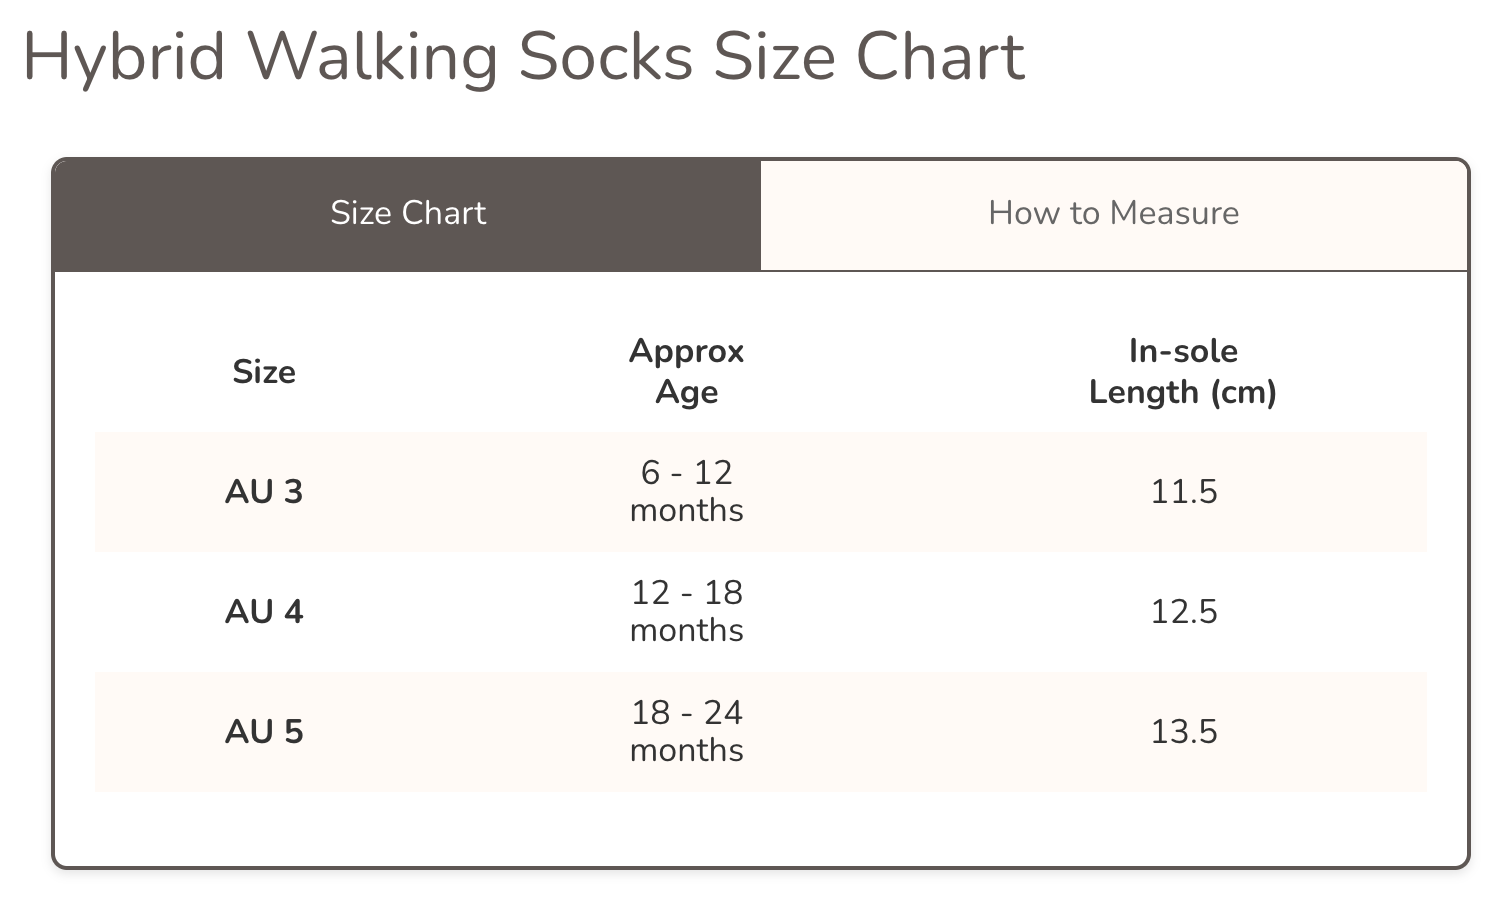Click the word Hybrid in the heading
Viewport: 1510px width, 916px height.
pyautogui.click(x=124, y=57)
